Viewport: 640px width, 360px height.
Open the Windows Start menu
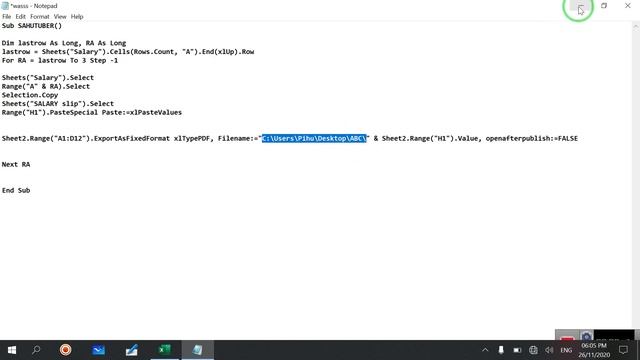tap(11, 350)
